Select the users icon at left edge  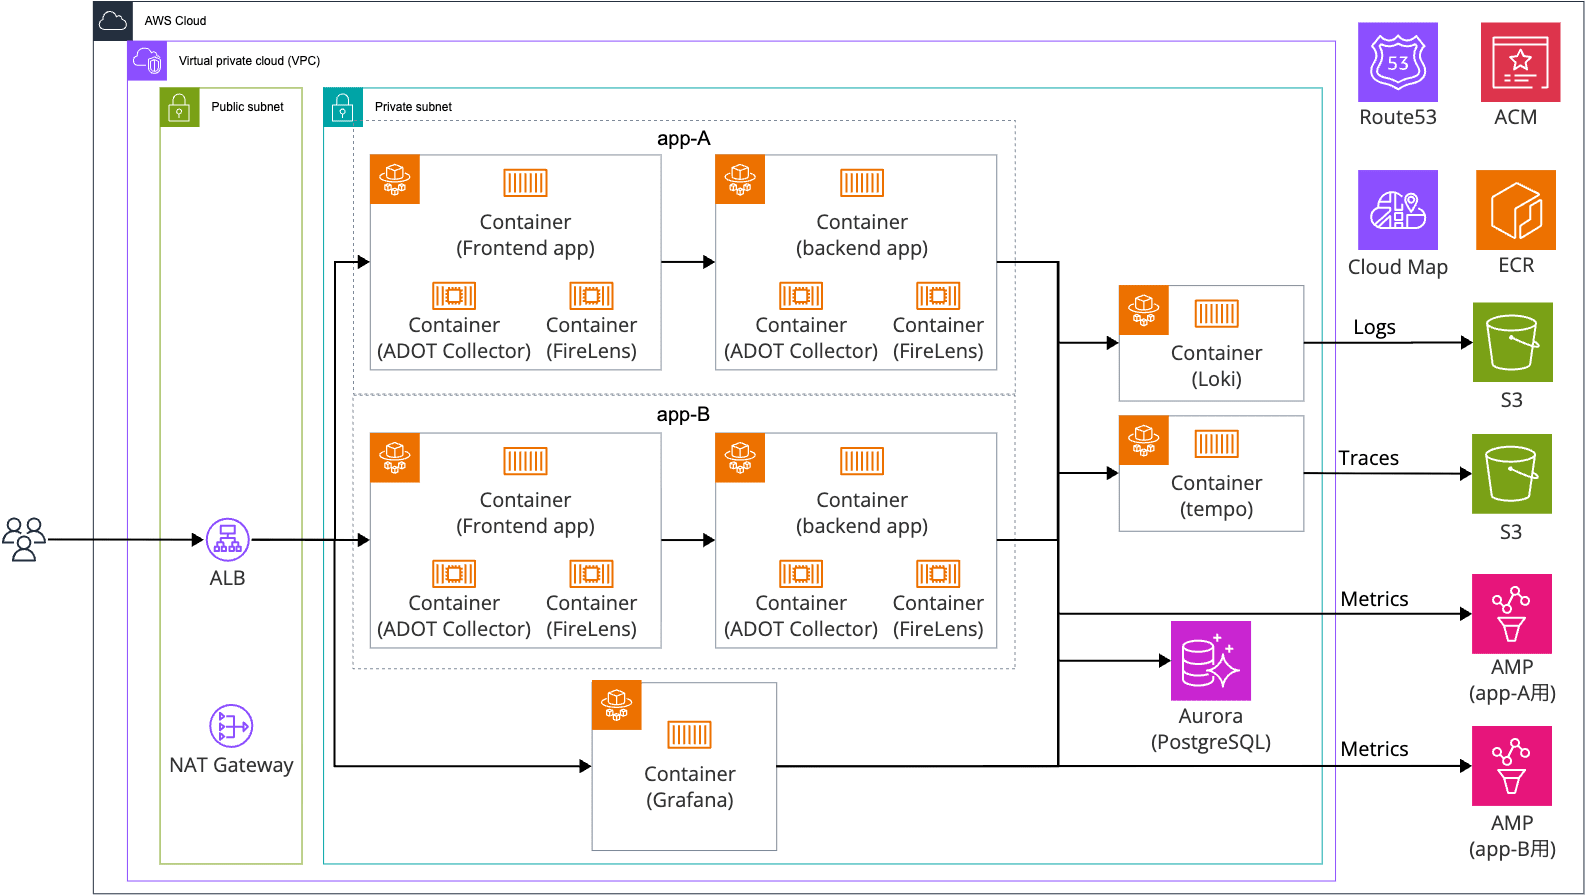(25, 539)
